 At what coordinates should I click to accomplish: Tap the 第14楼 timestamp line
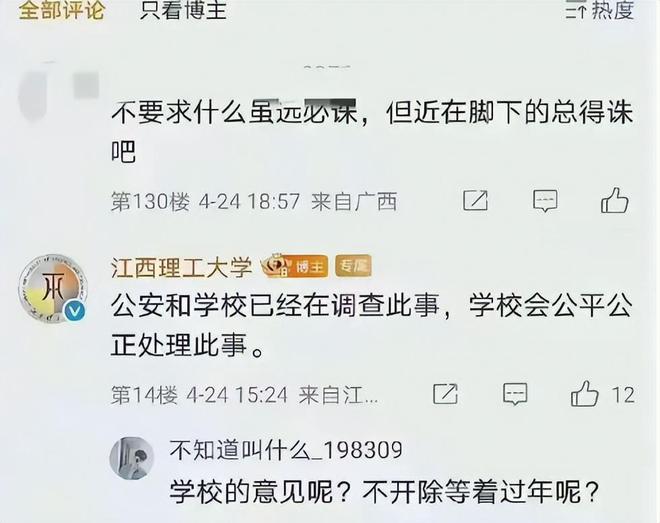(x=245, y=395)
